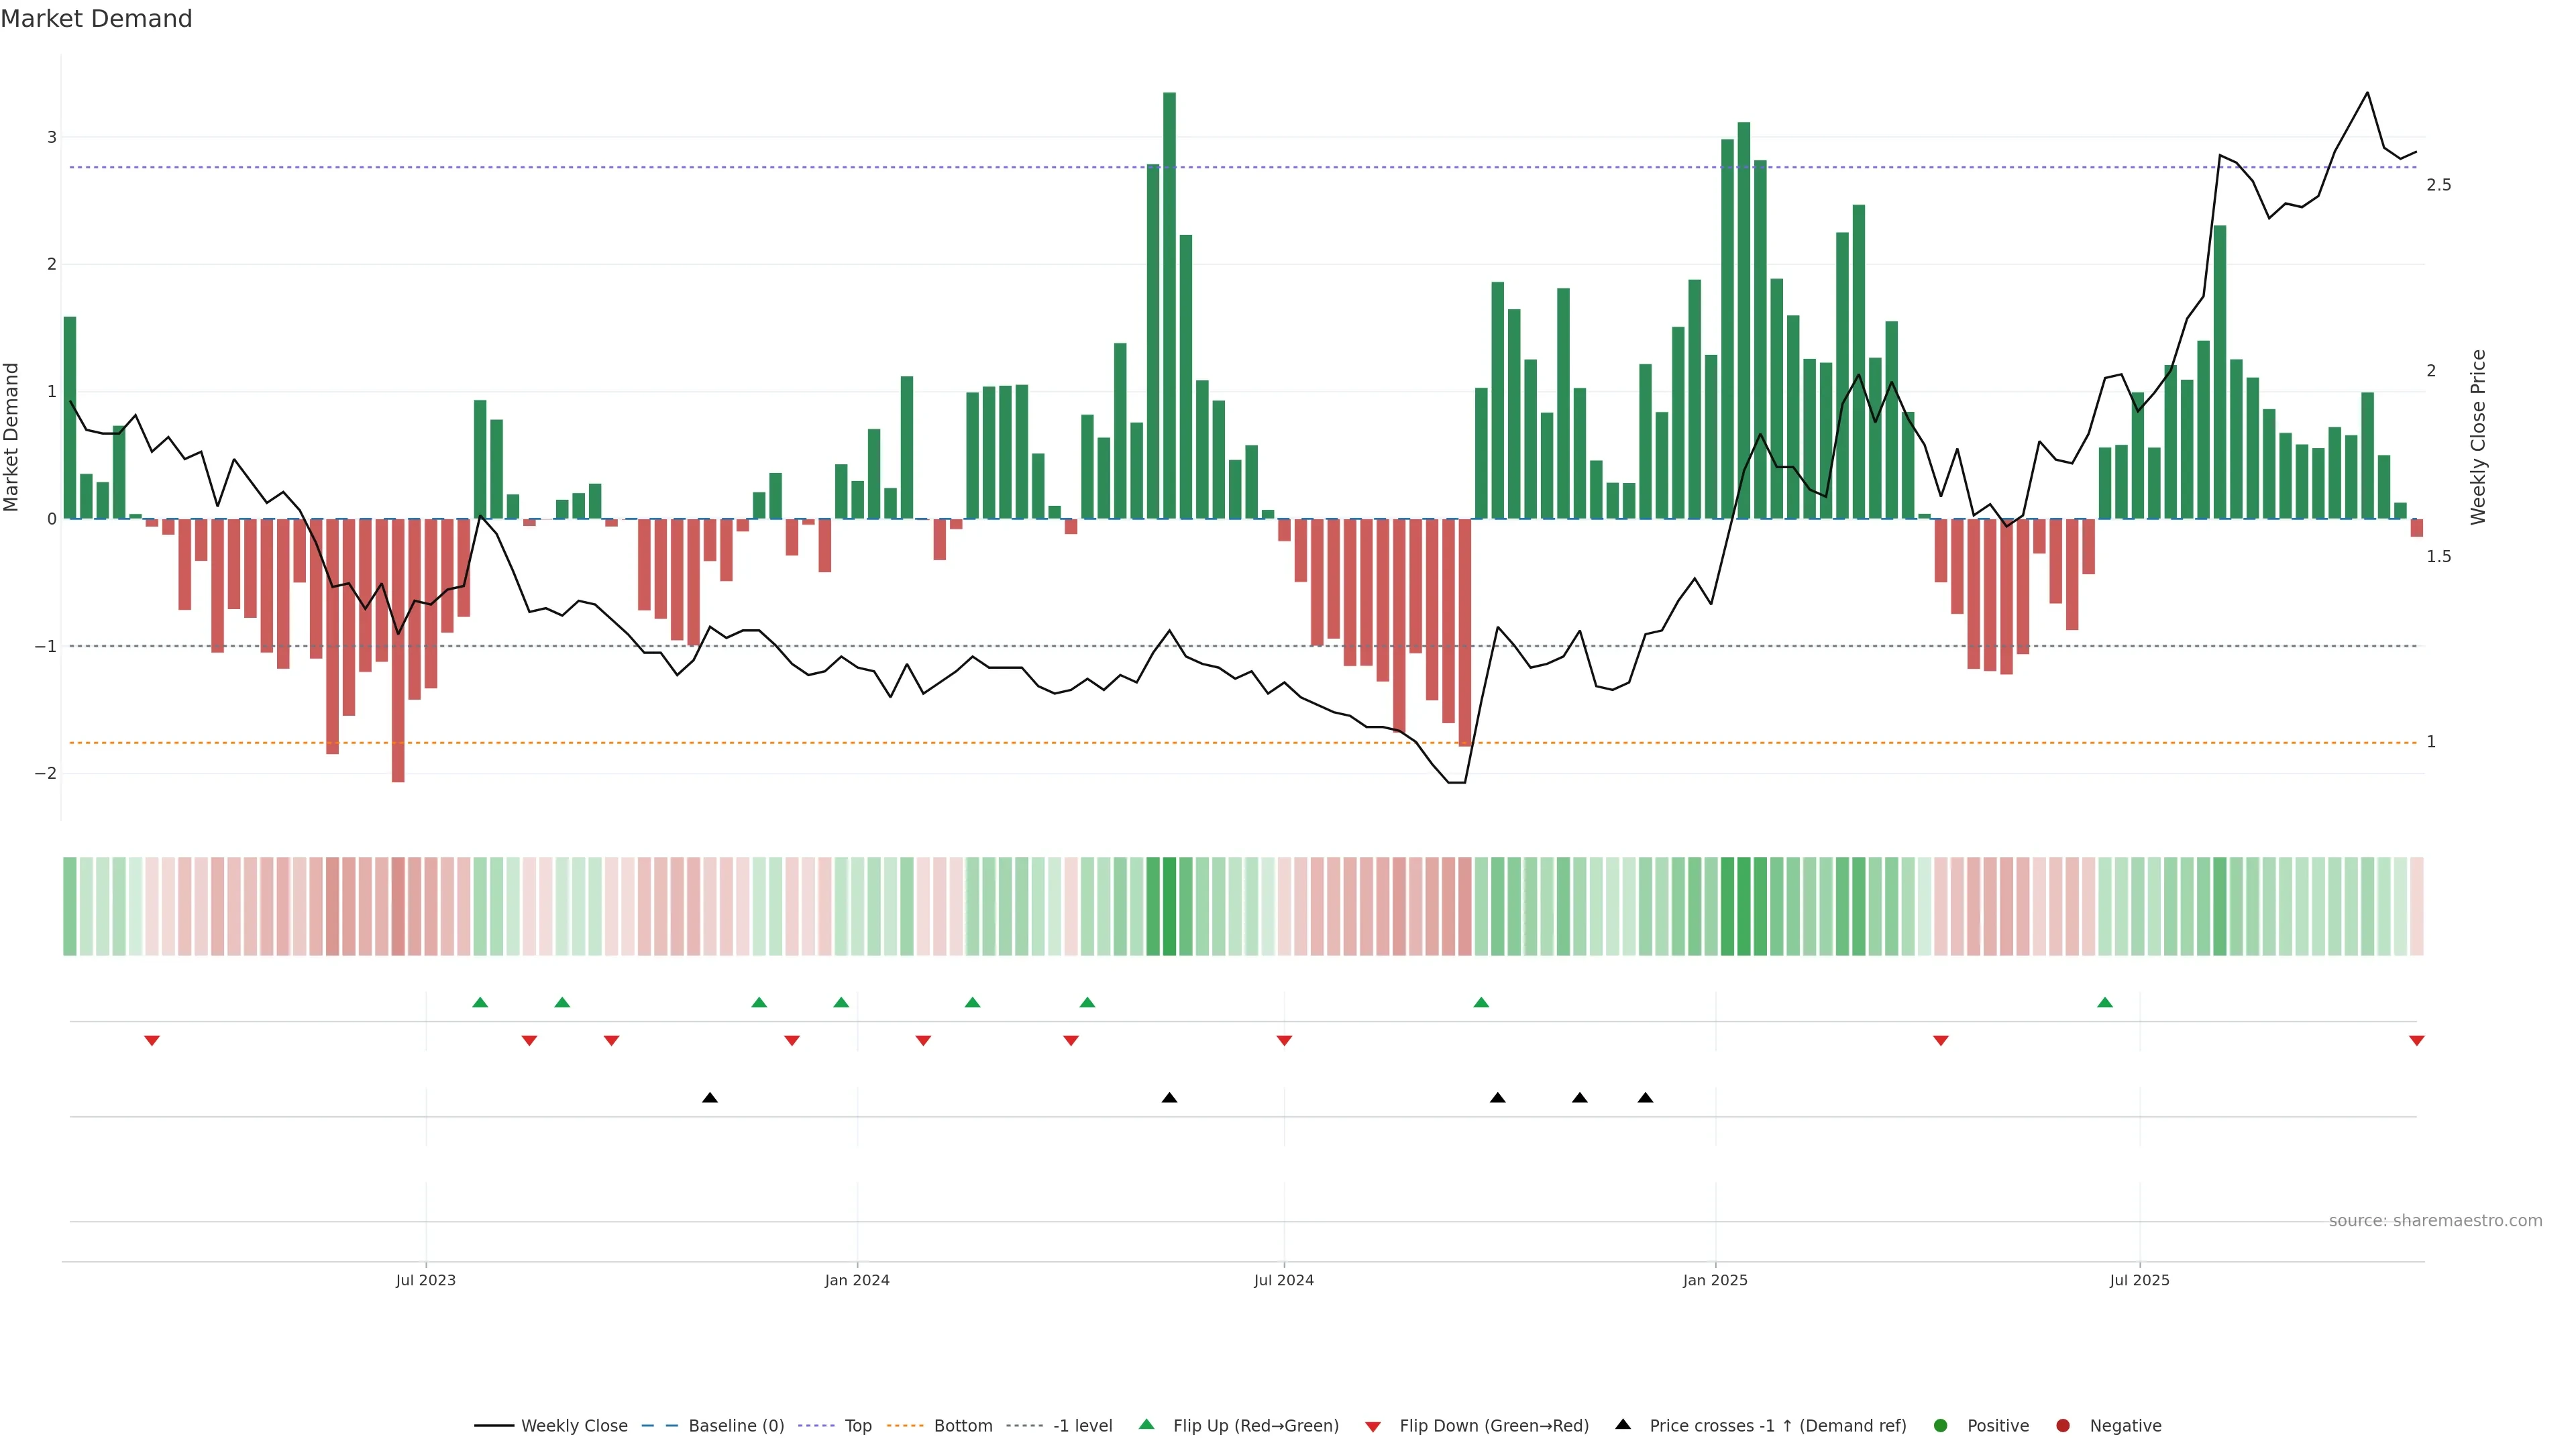Click first black price-cross triangle marker

point(710,1098)
